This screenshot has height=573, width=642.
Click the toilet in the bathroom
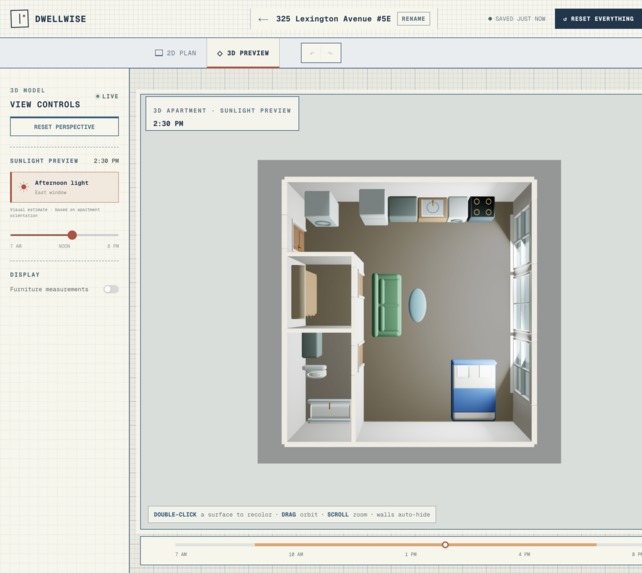coord(315,371)
